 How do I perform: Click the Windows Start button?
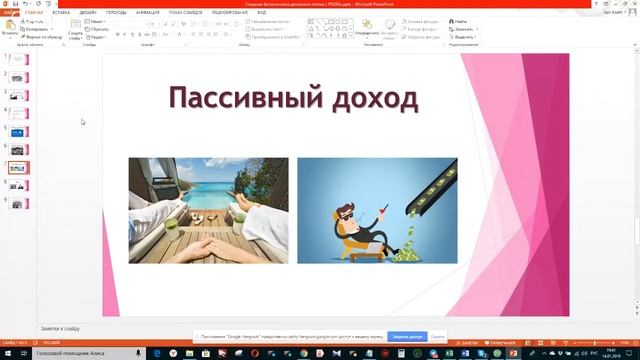tap(7, 353)
